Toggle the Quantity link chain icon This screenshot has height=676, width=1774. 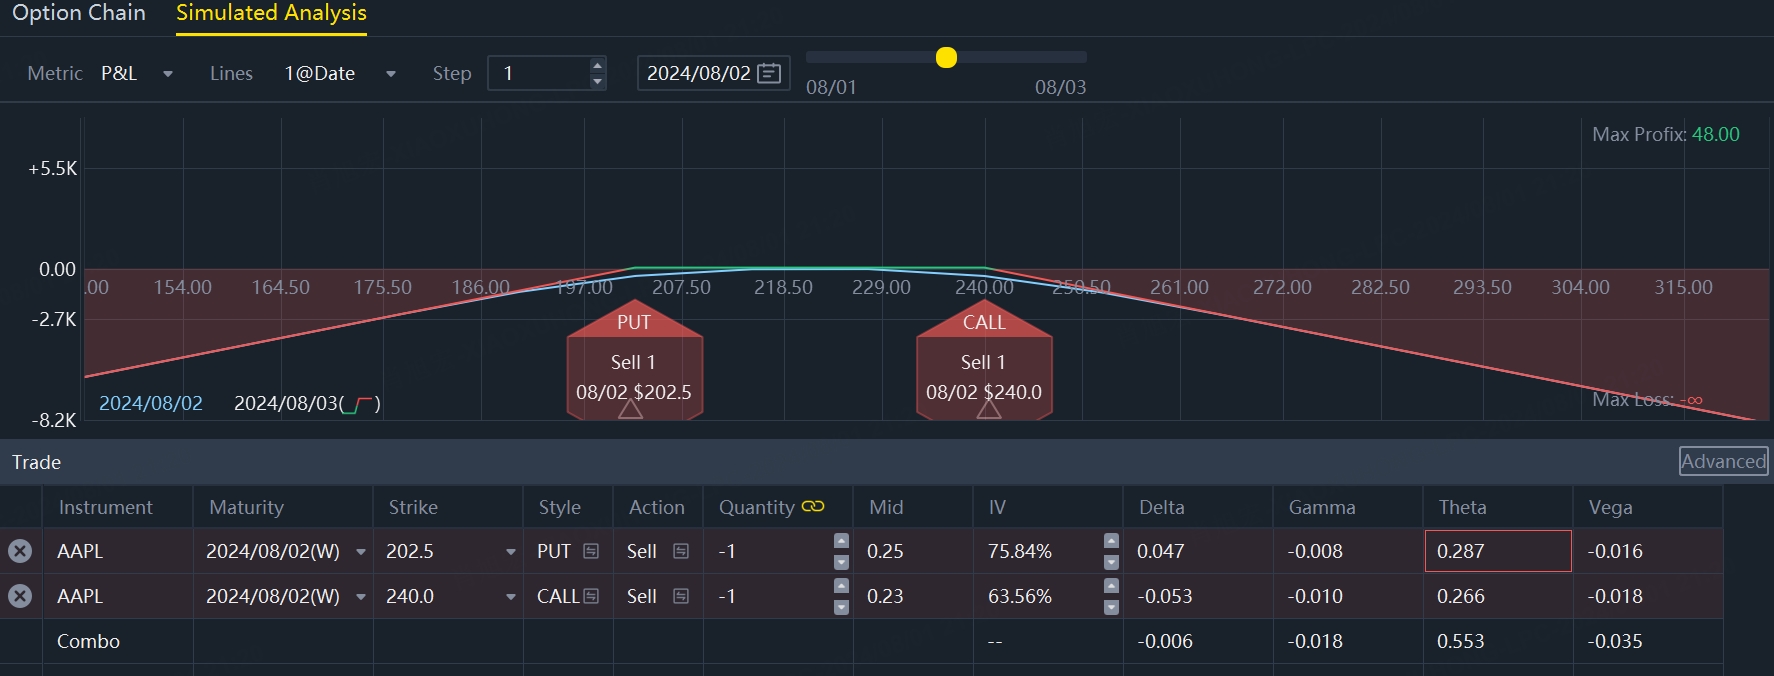tap(813, 506)
